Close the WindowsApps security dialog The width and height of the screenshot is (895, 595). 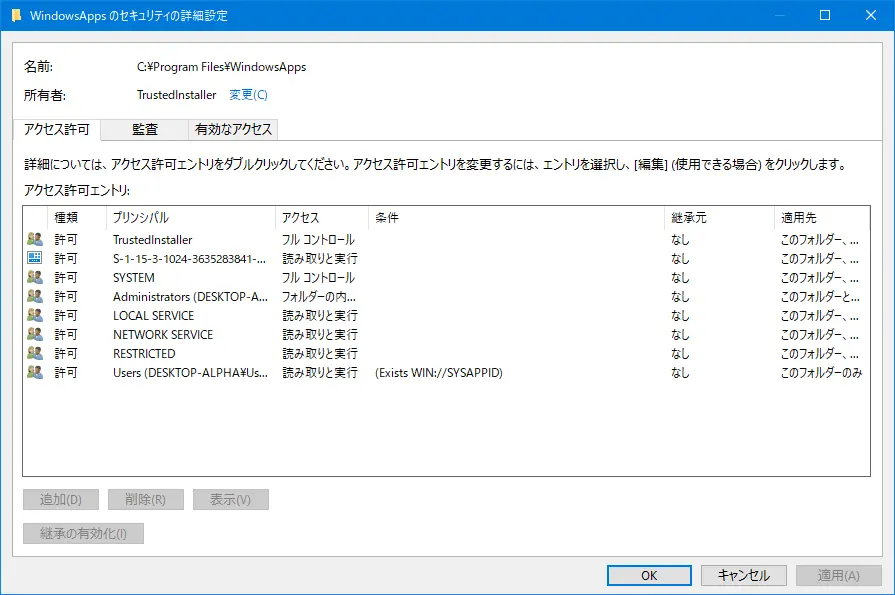tap(870, 15)
